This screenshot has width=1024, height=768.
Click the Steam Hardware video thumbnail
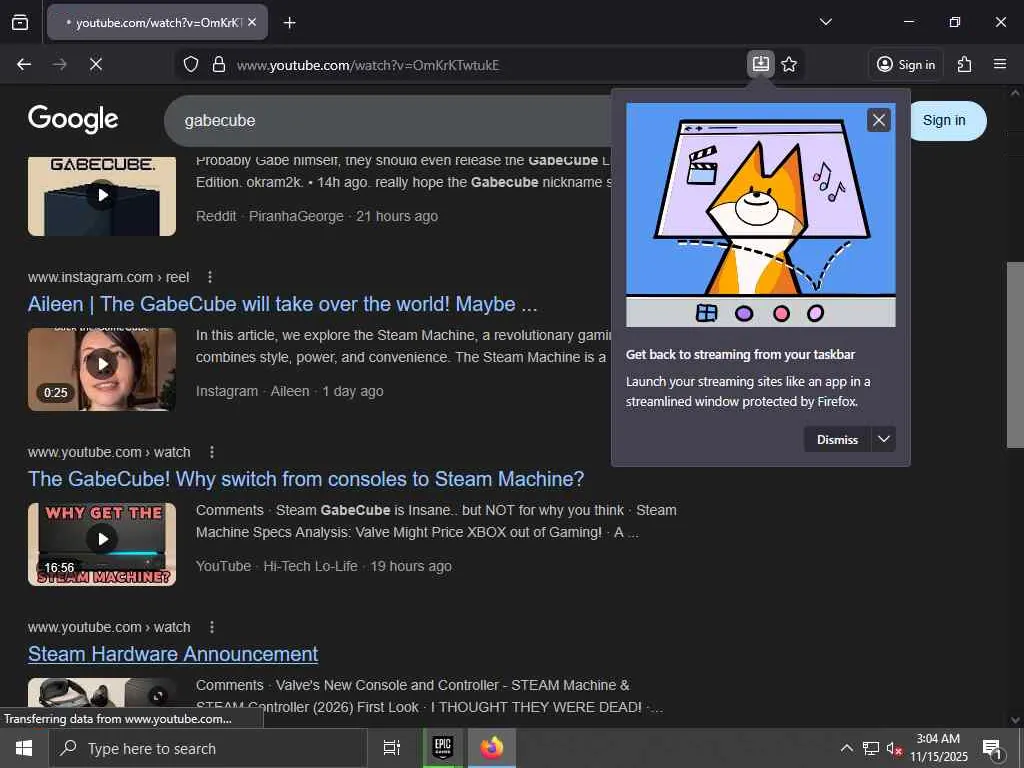[x=102, y=693]
